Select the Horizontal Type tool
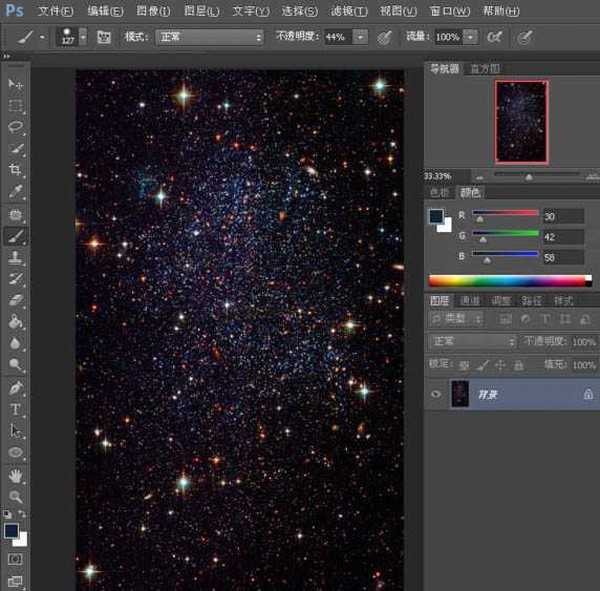Viewport: 600px width, 591px height. [x=16, y=409]
